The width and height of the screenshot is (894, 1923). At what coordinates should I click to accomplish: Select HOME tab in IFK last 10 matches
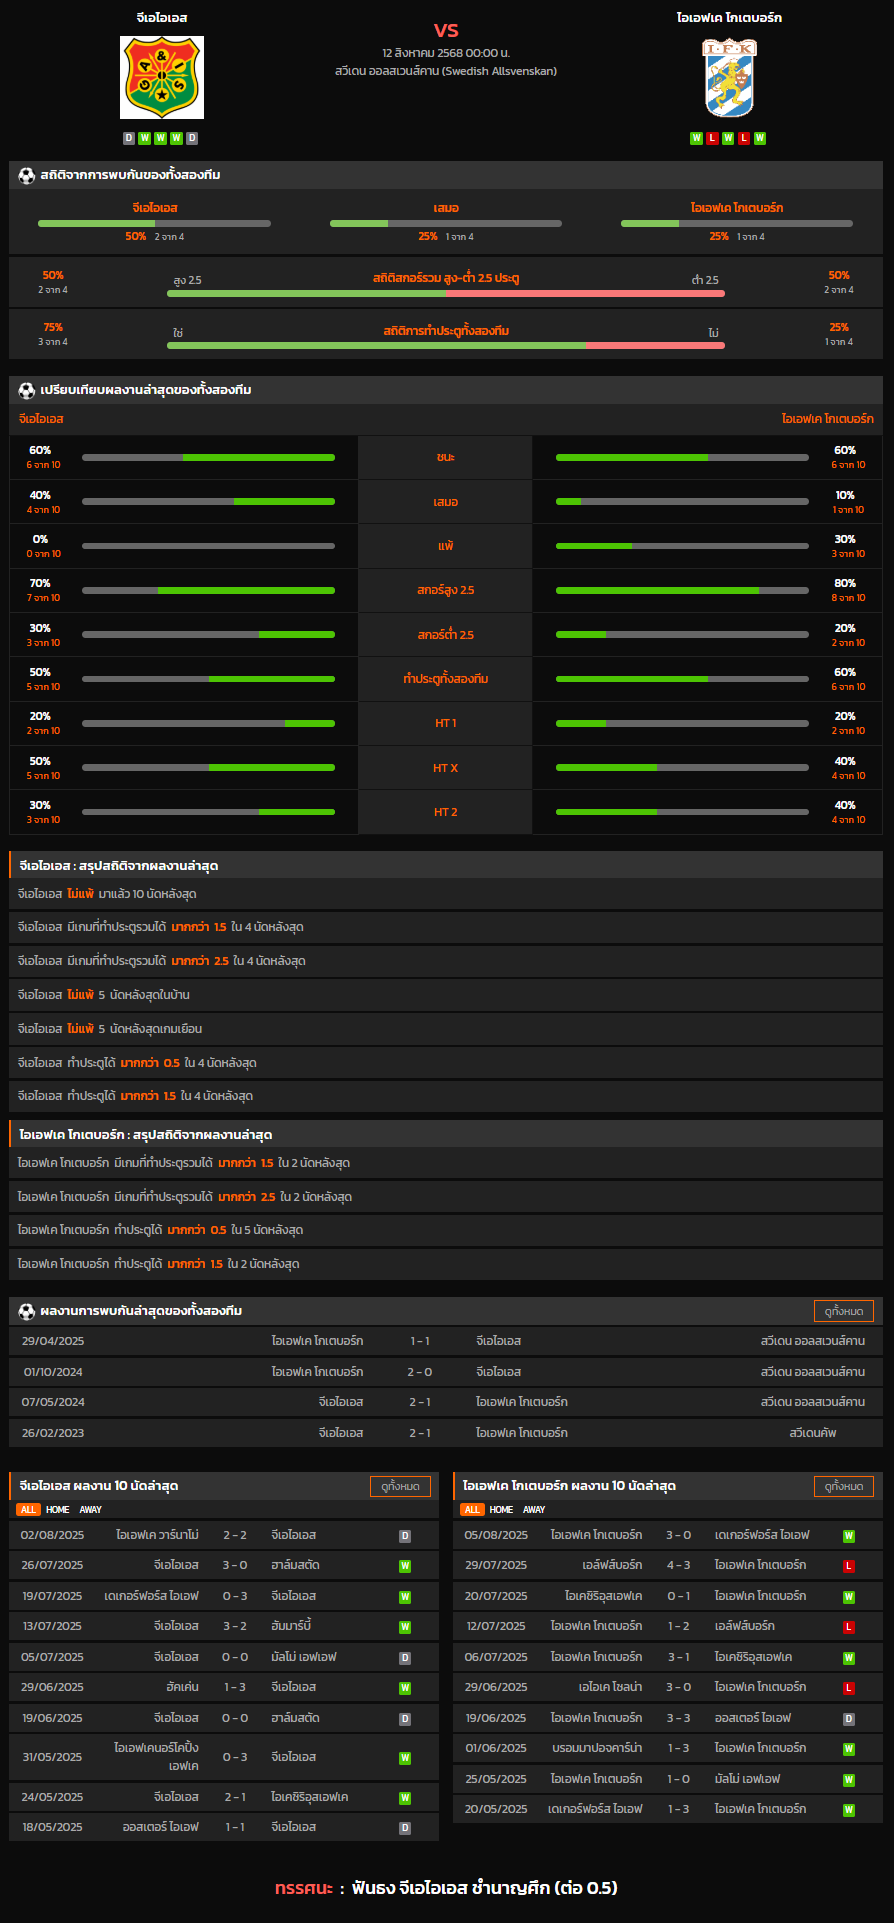point(502,1510)
